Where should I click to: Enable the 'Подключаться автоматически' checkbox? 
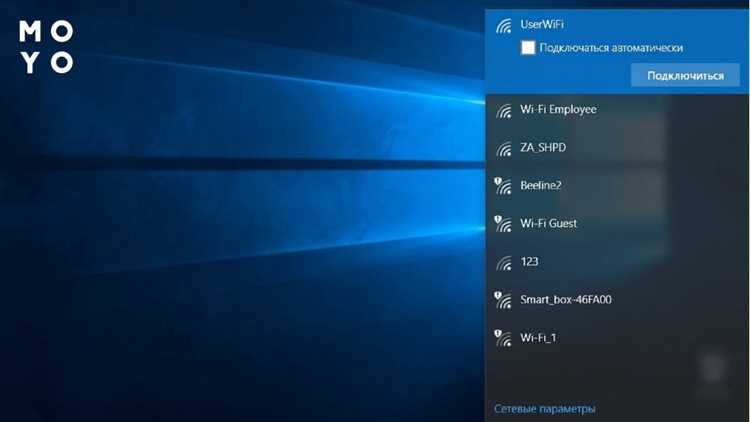(x=528, y=47)
